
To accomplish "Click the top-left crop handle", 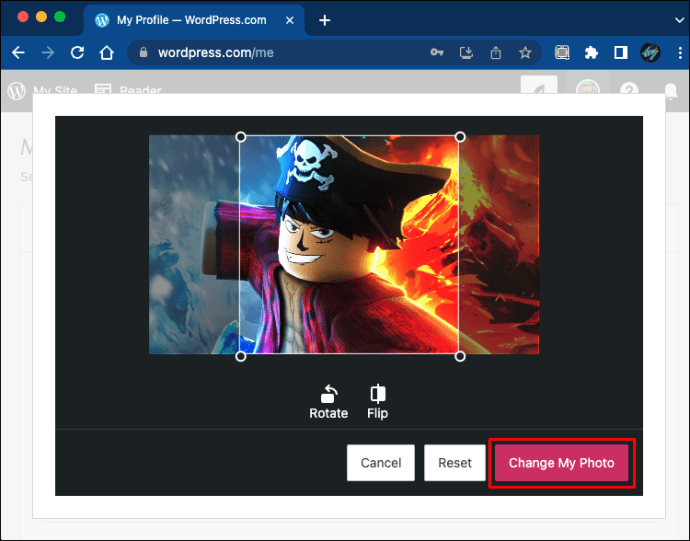I will [240, 136].
